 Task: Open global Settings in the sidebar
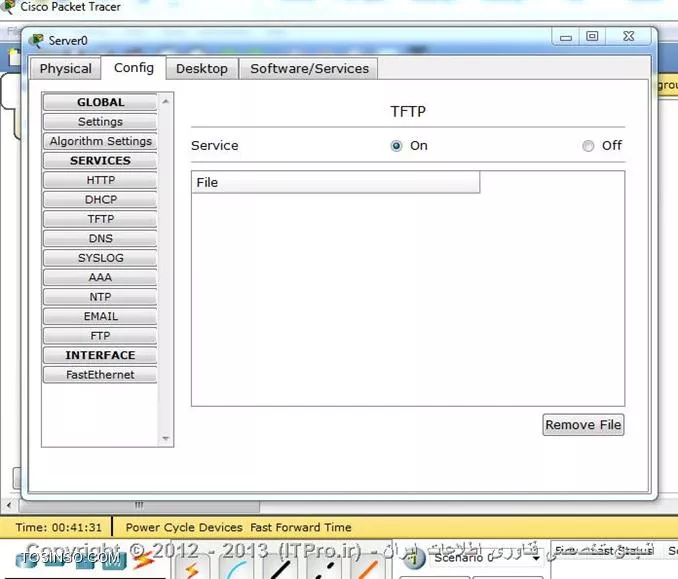point(100,122)
